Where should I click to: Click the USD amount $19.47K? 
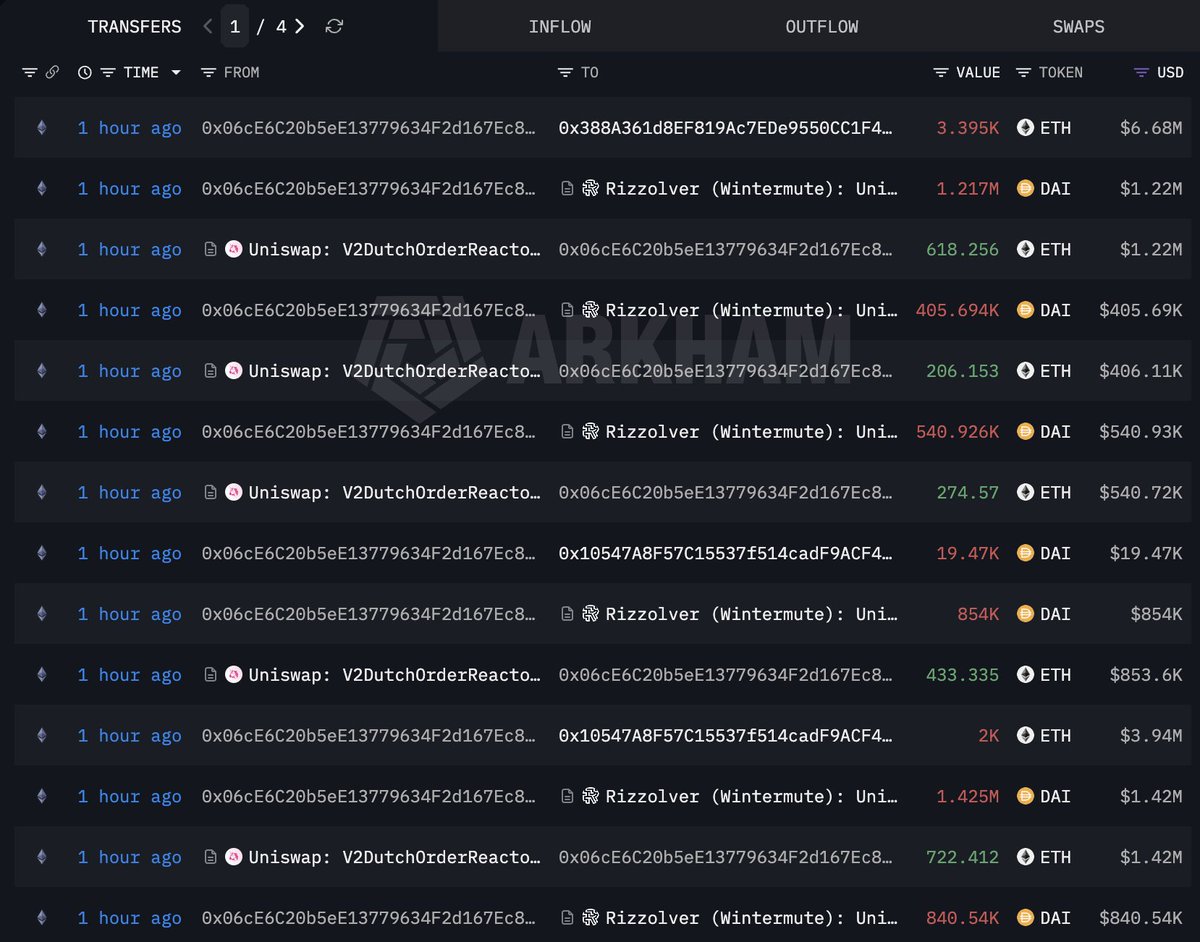[1146, 553]
